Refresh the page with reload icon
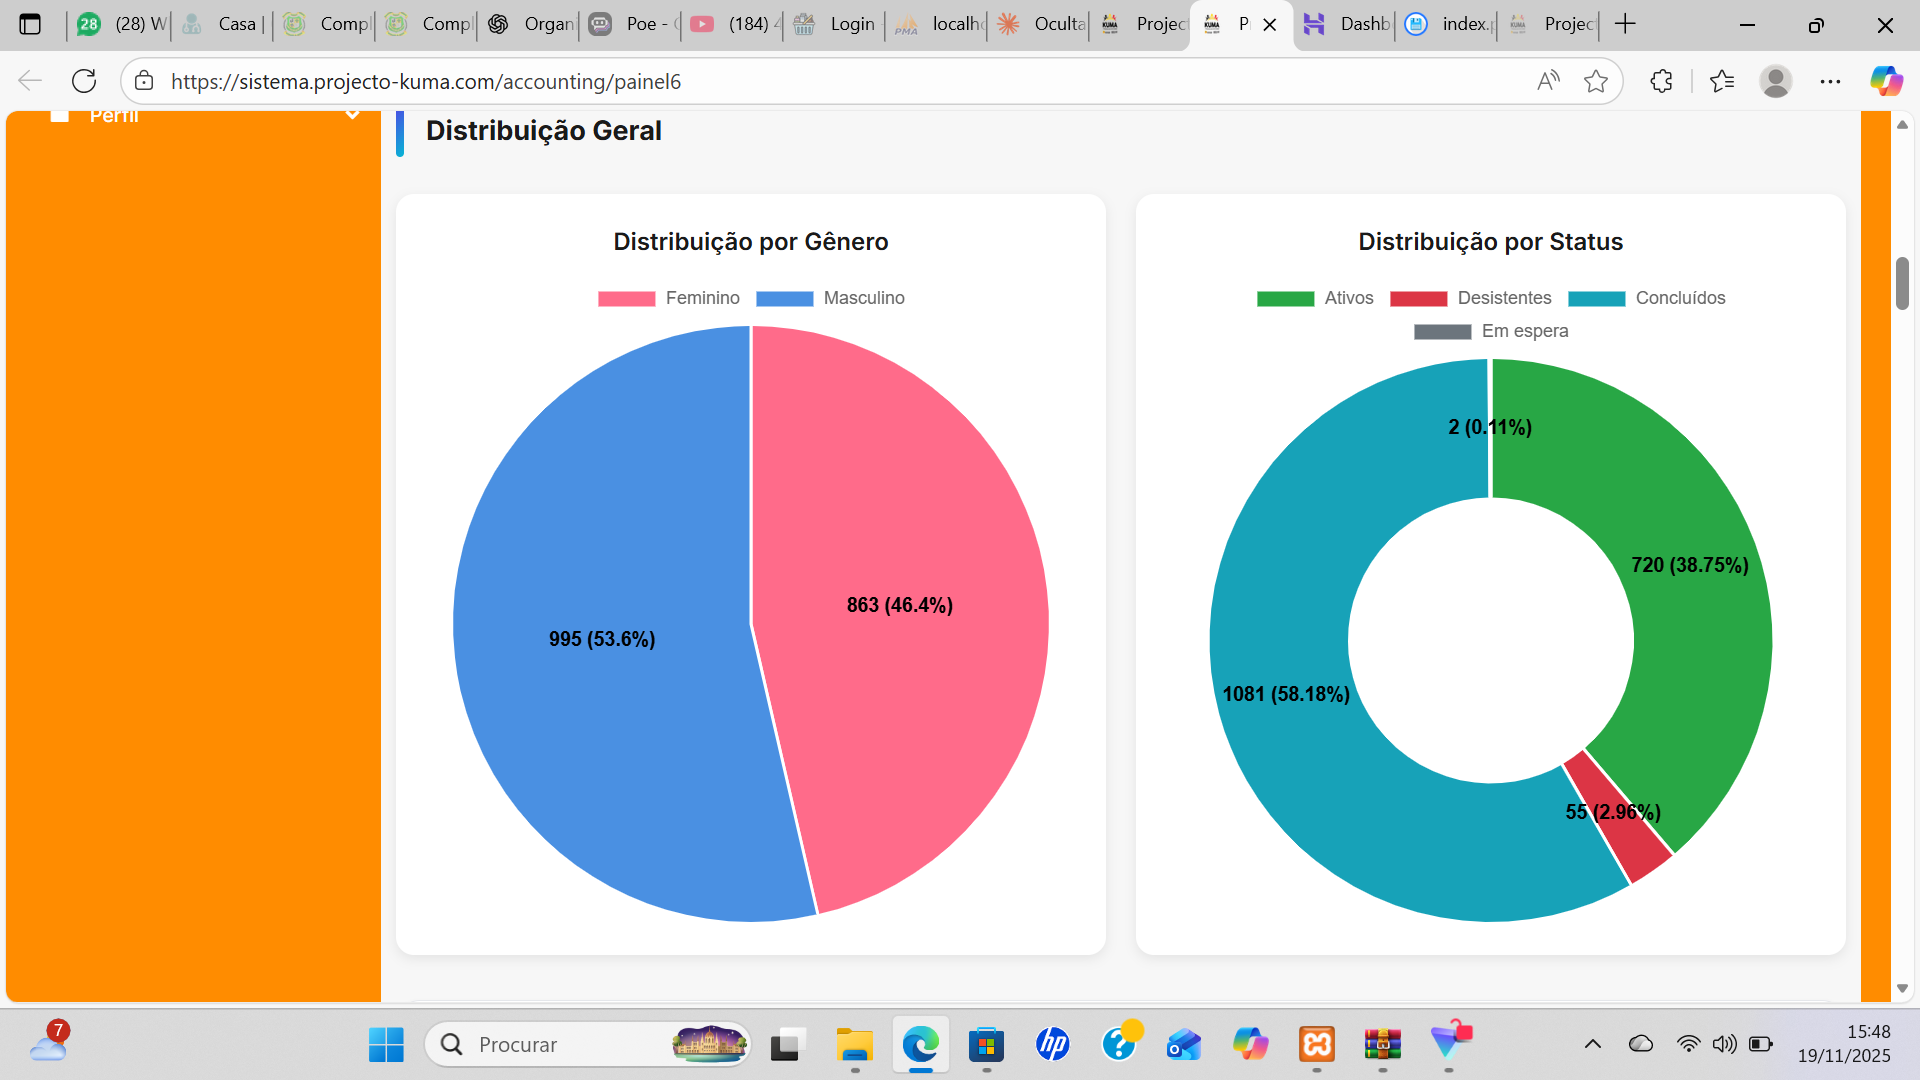Screen dimensions: 1920x1080 coord(84,81)
